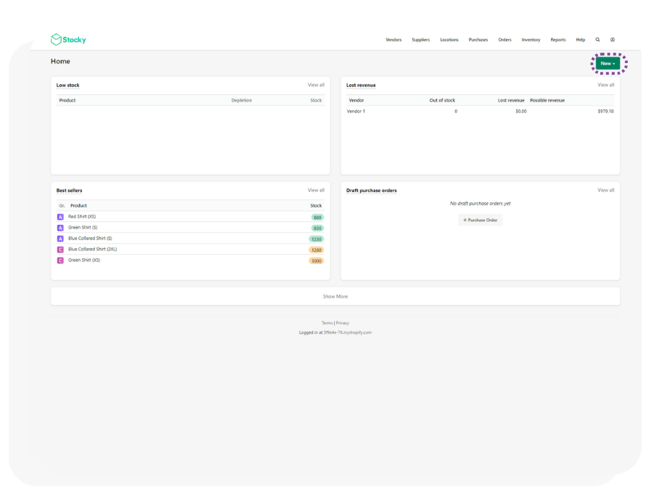The height and width of the screenshot is (502, 670).
Task: Click stock badge for Red Shirt (XS)
Action: (317, 217)
